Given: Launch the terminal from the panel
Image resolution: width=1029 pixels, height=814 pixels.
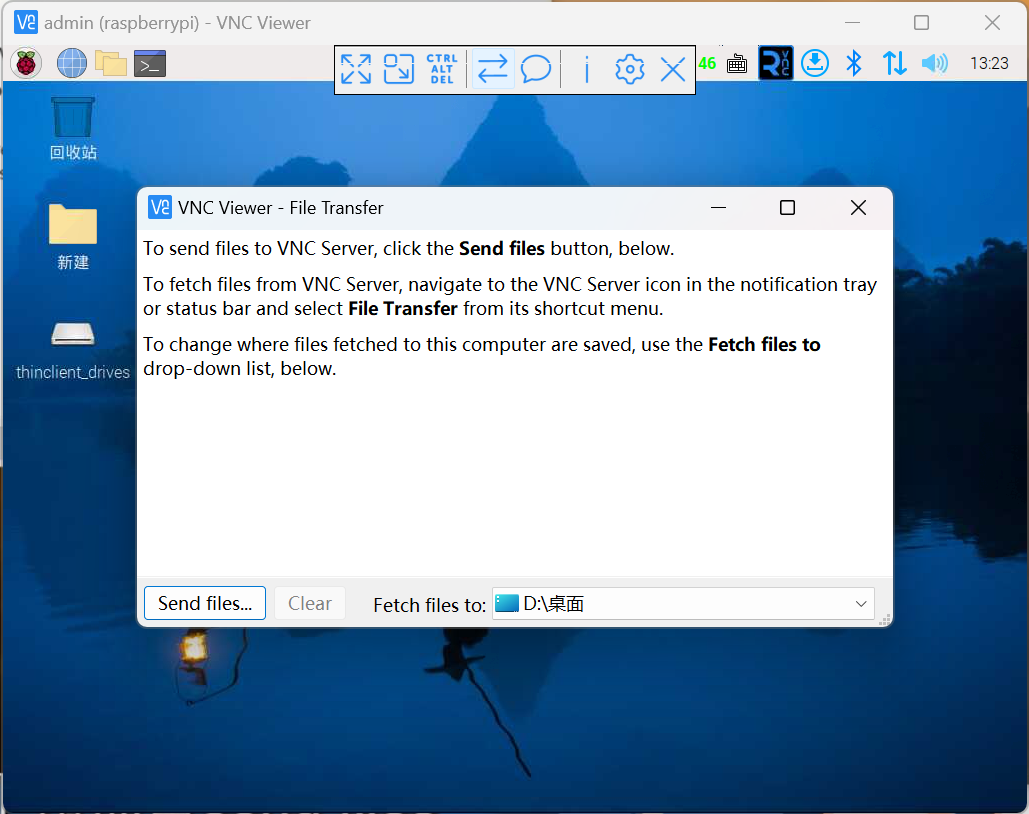Looking at the screenshot, I should (x=150, y=64).
